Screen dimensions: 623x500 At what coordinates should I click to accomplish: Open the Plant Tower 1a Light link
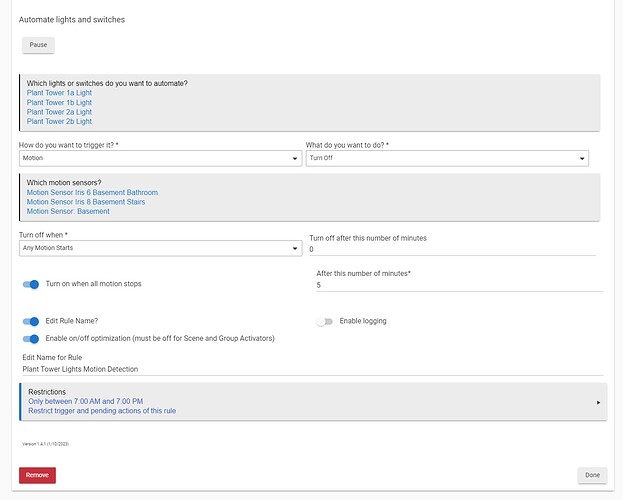[x=59, y=93]
